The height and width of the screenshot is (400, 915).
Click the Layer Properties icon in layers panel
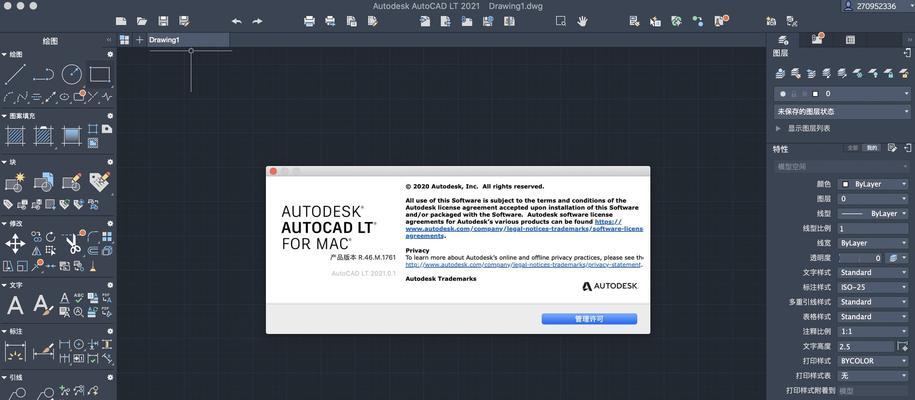tap(780, 74)
